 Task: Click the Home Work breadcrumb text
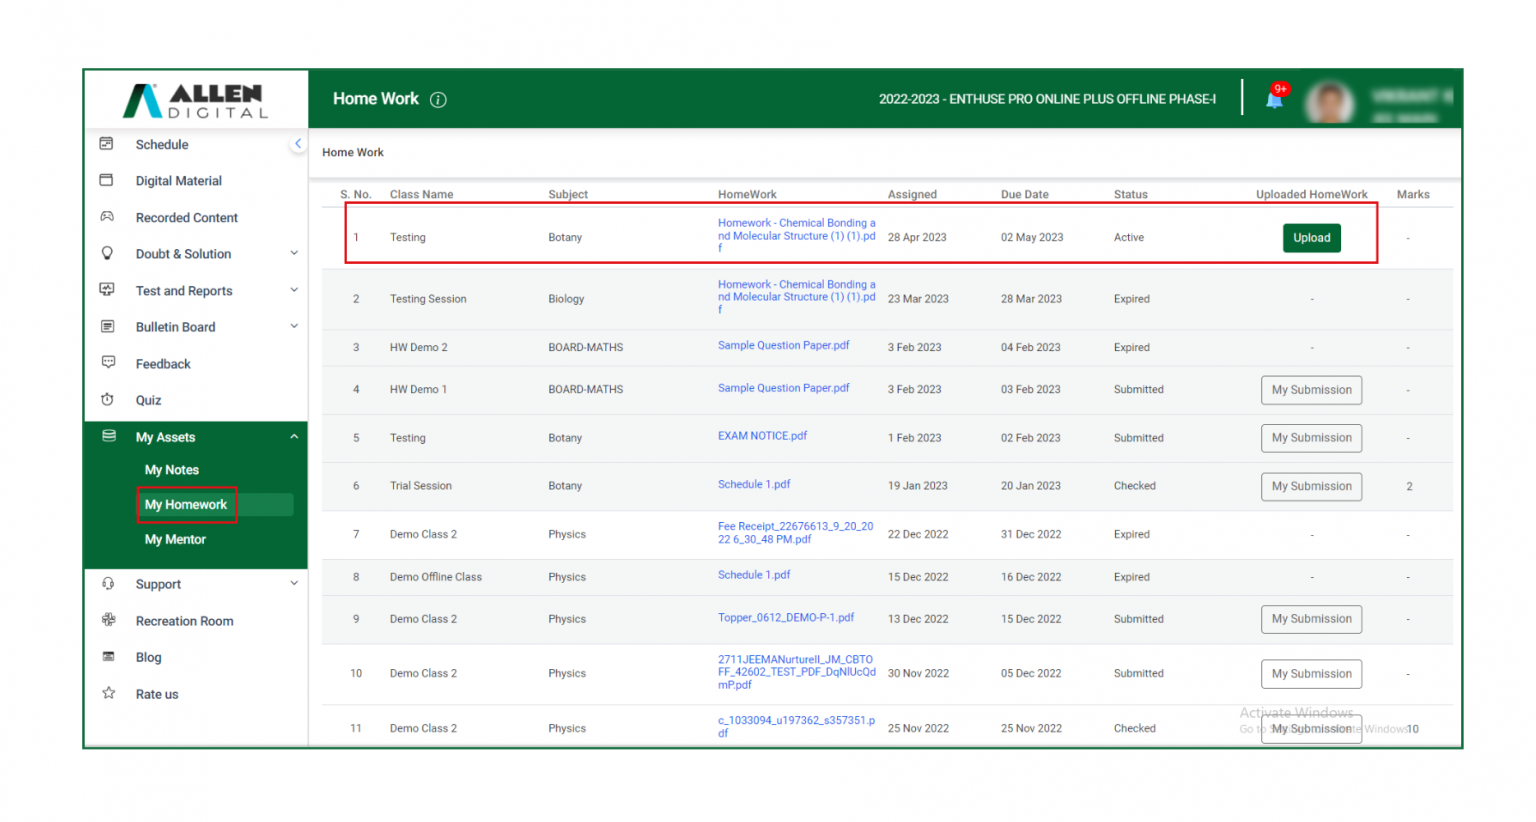point(353,152)
